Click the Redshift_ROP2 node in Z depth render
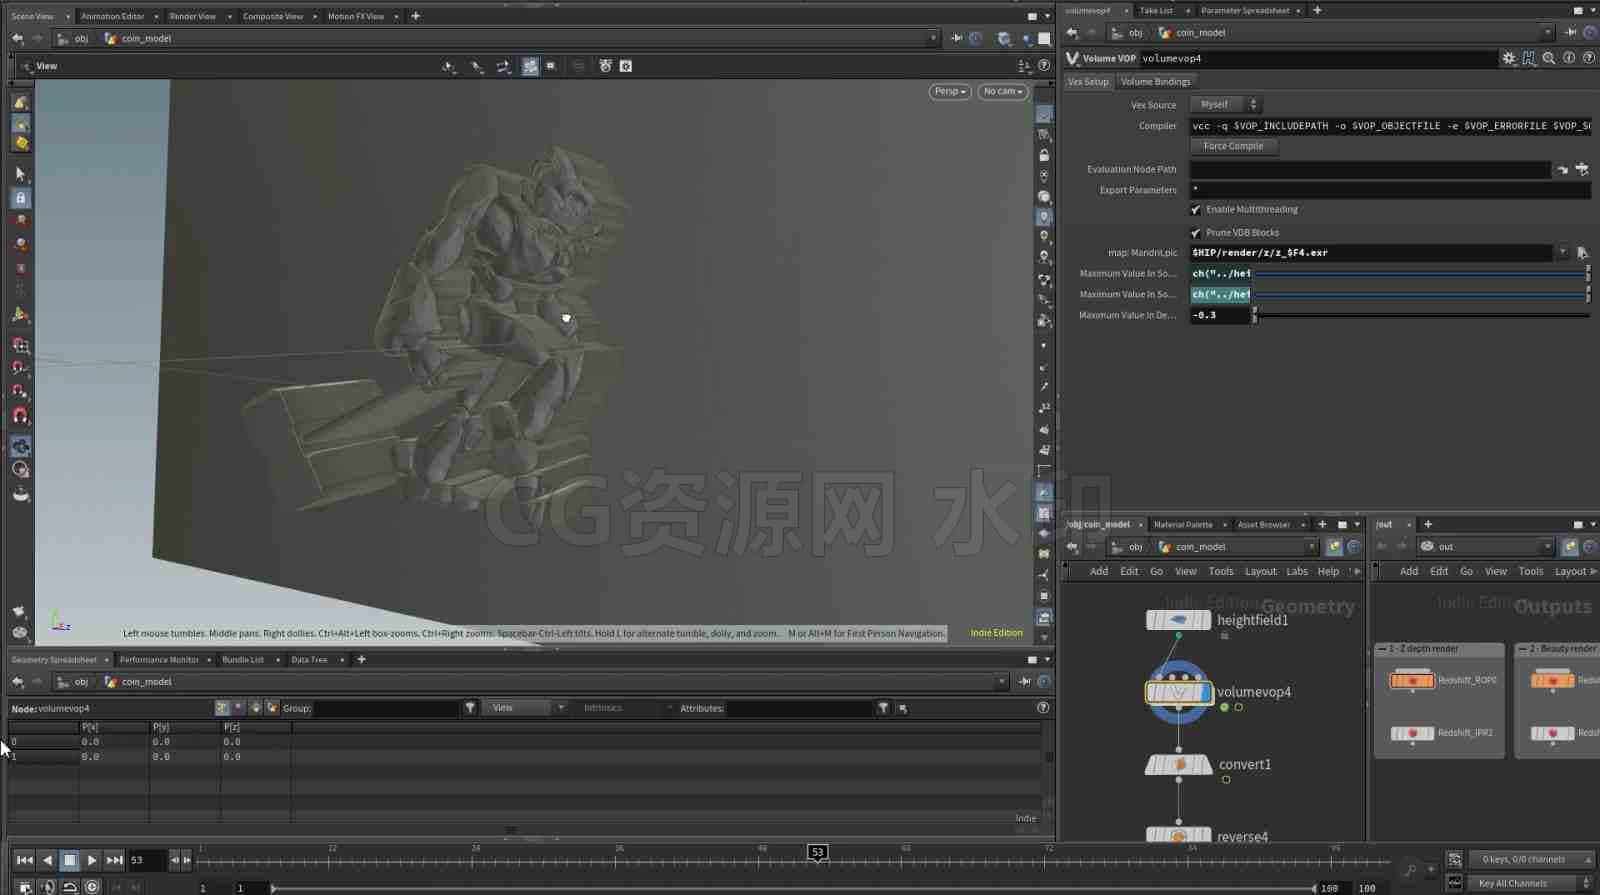The height and width of the screenshot is (895, 1600). pos(1412,680)
